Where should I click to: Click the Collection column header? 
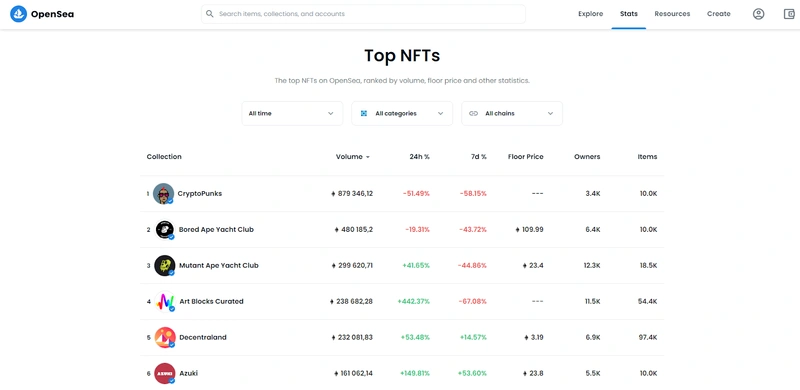point(164,157)
